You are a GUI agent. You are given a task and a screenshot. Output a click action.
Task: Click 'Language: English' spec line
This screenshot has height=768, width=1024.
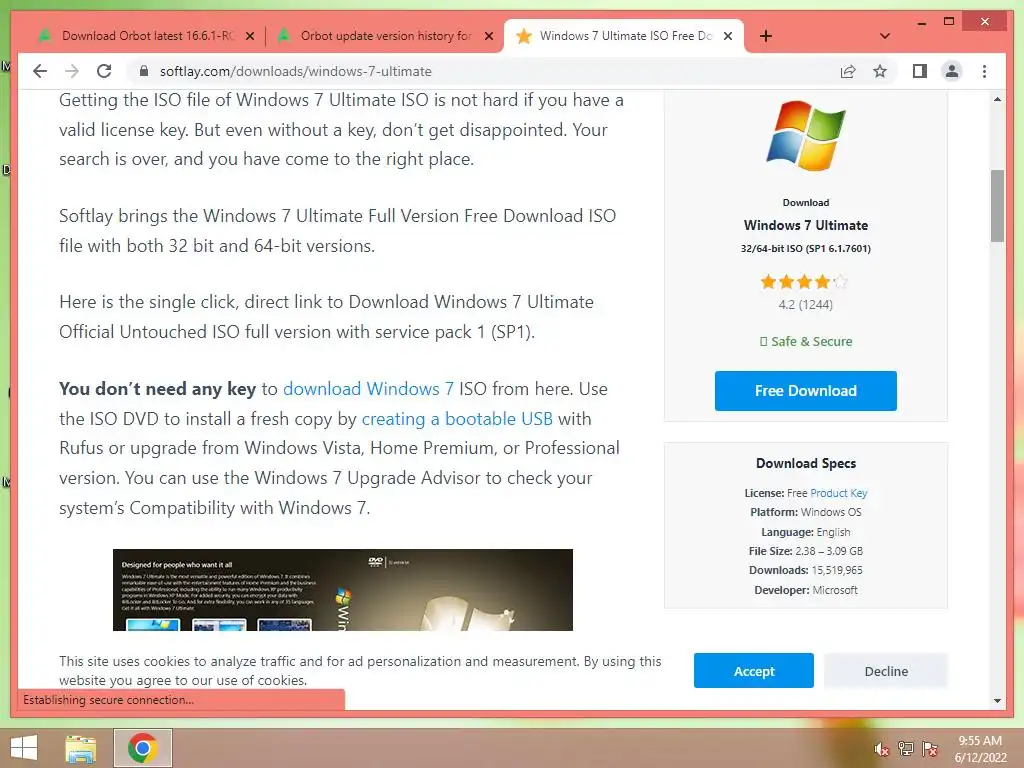pos(806,532)
